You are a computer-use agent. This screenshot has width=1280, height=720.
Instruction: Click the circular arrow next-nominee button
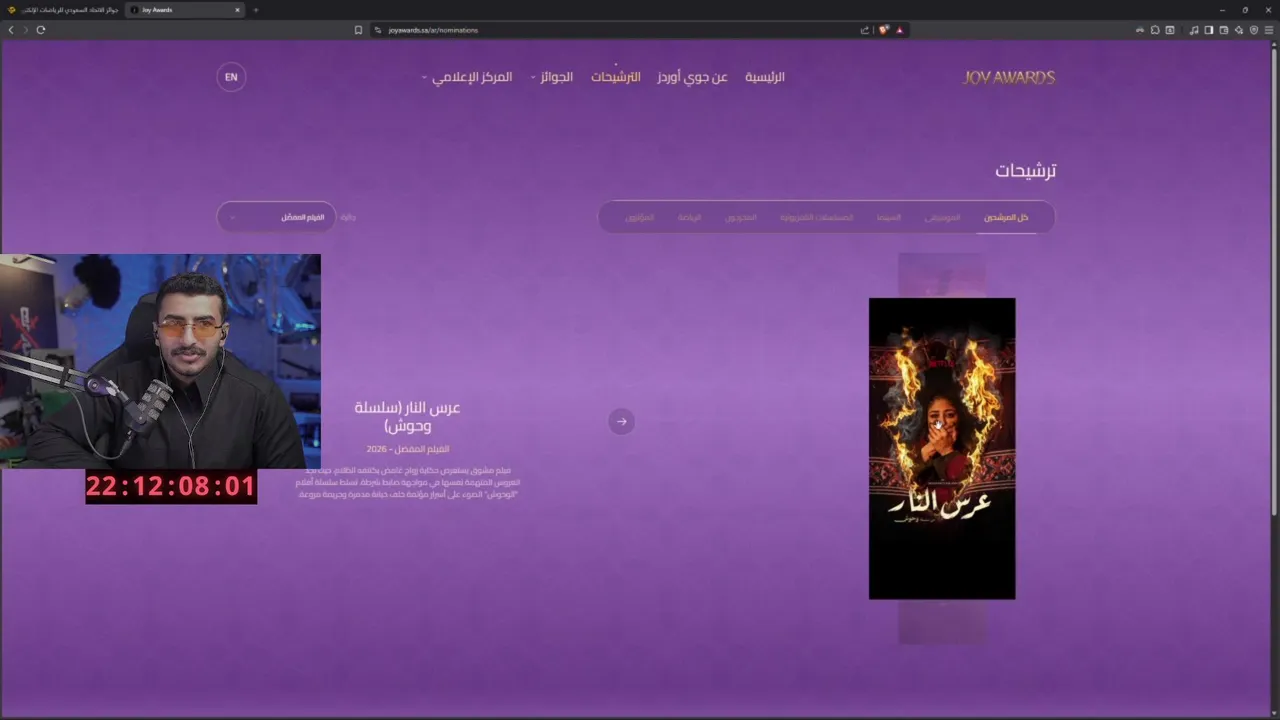tap(622, 421)
